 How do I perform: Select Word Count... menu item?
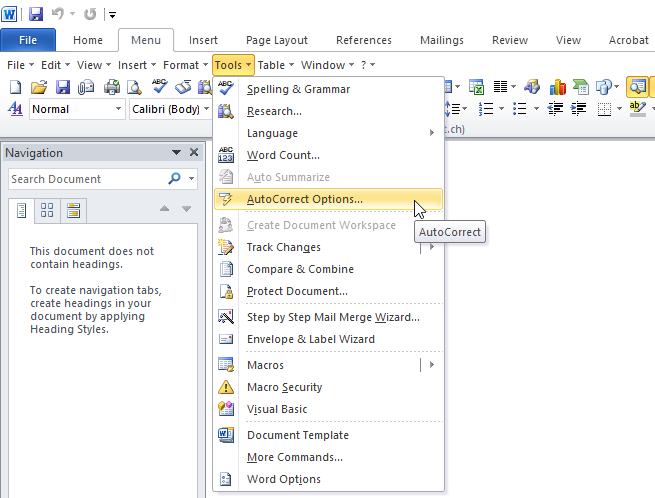(x=328, y=155)
